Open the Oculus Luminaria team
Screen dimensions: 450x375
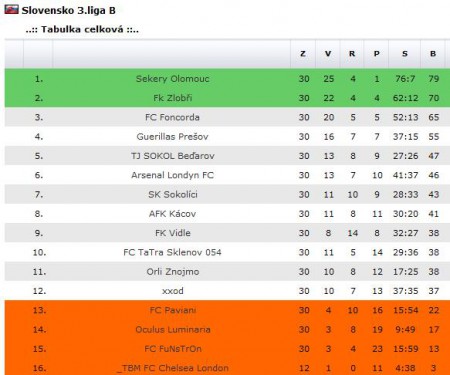[172, 330]
